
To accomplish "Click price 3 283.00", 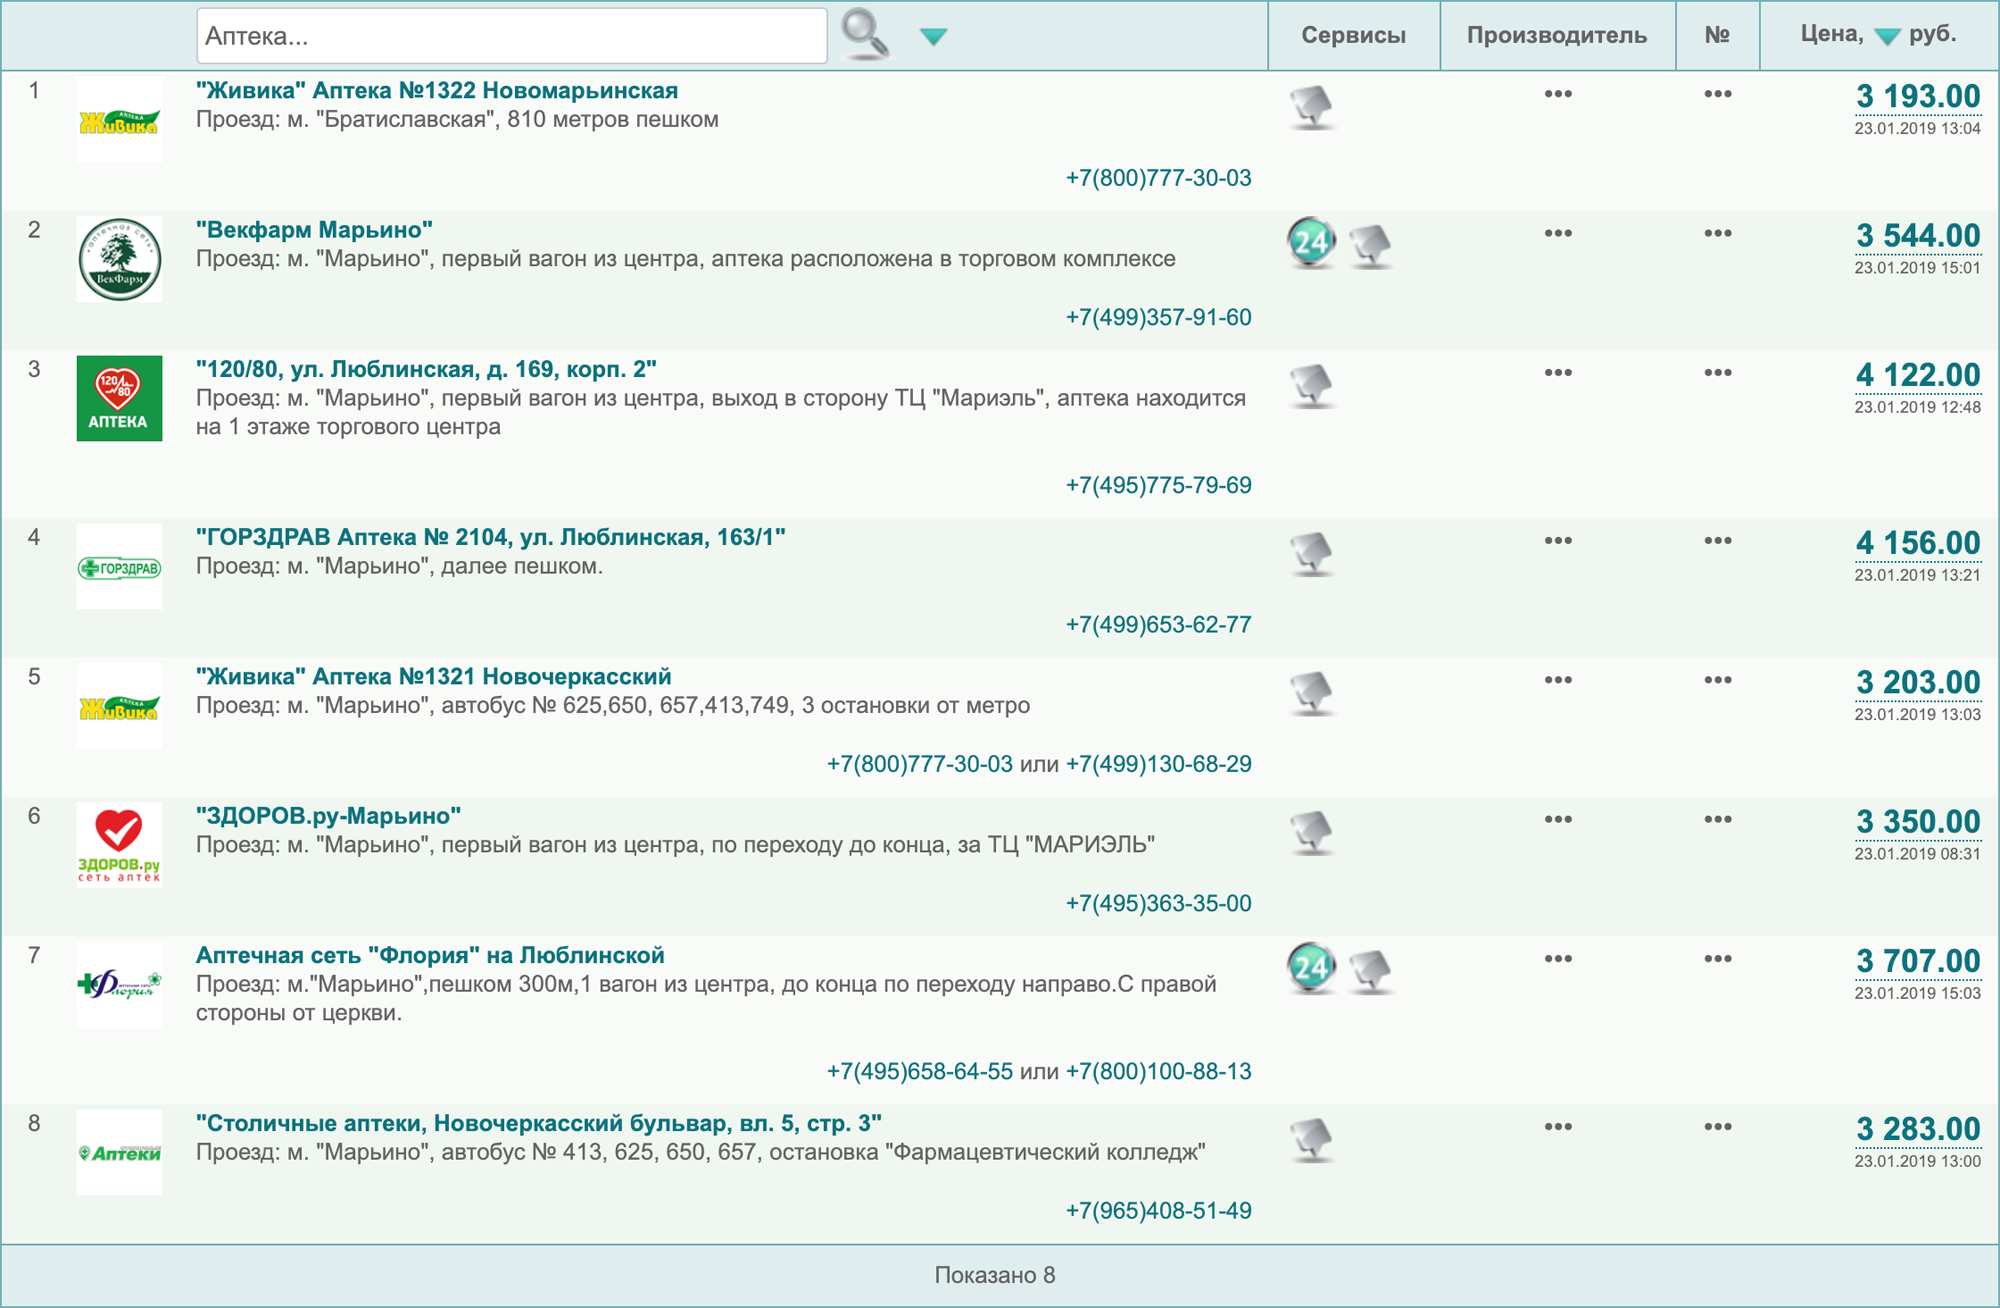I will (1918, 1129).
